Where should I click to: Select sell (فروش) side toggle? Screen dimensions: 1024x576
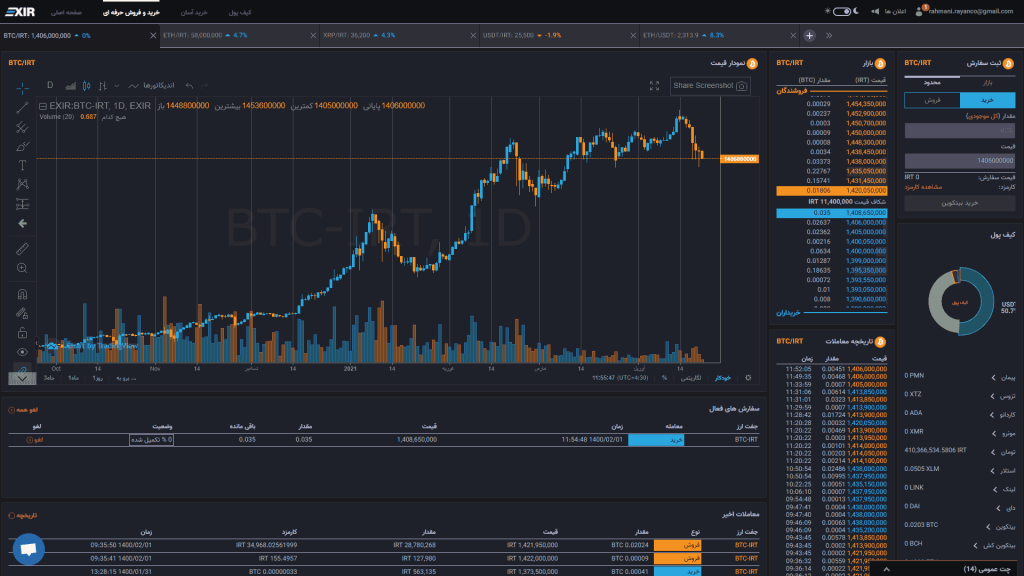pyautogui.click(x=932, y=100)
